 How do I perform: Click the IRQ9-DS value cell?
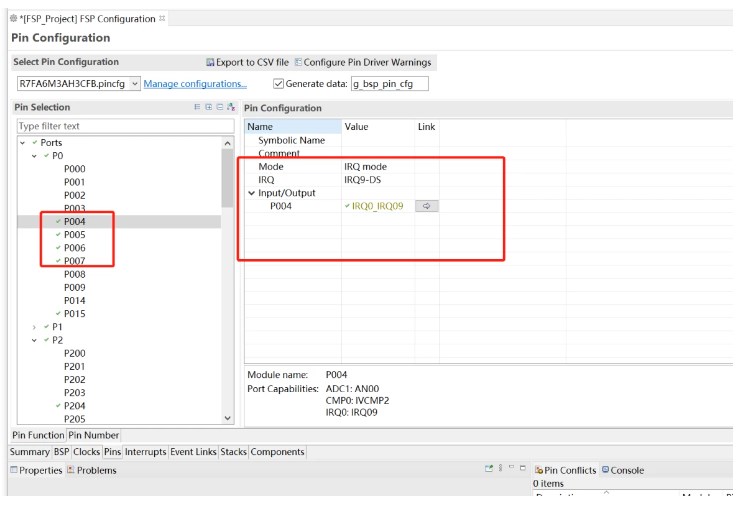[378, 180]
